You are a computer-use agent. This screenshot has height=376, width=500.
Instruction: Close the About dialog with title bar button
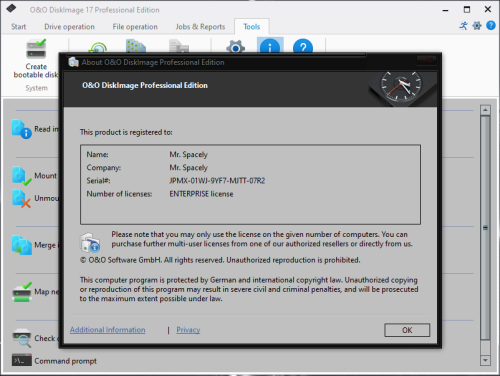click(x=426, y=61)
